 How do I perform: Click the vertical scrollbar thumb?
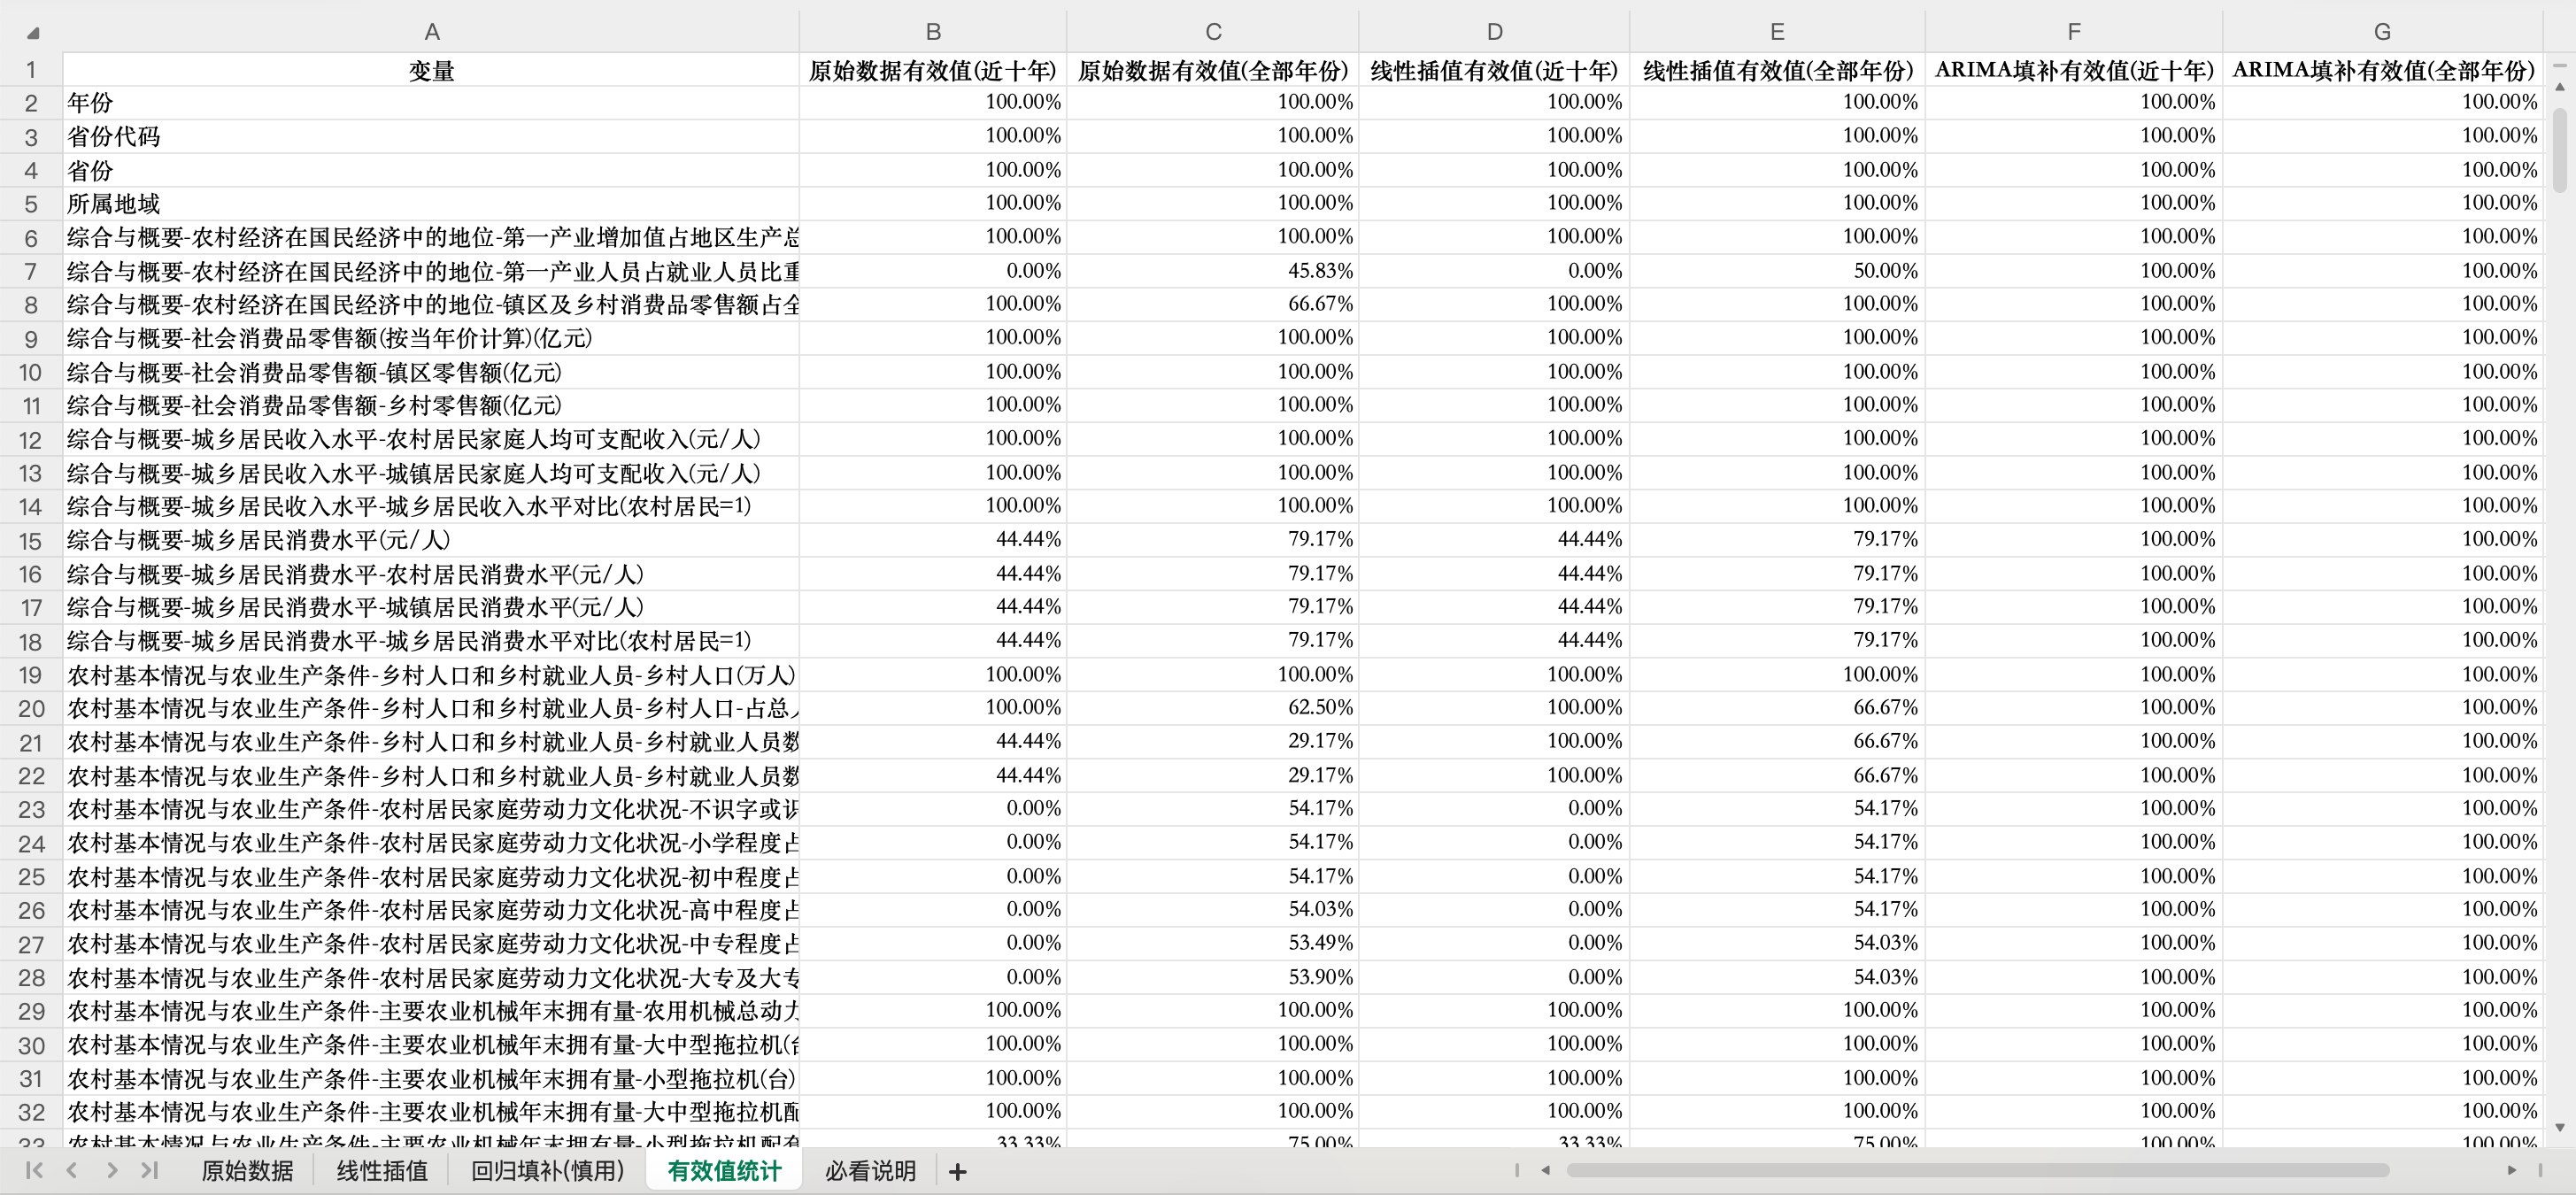(x=2560, y=148)
